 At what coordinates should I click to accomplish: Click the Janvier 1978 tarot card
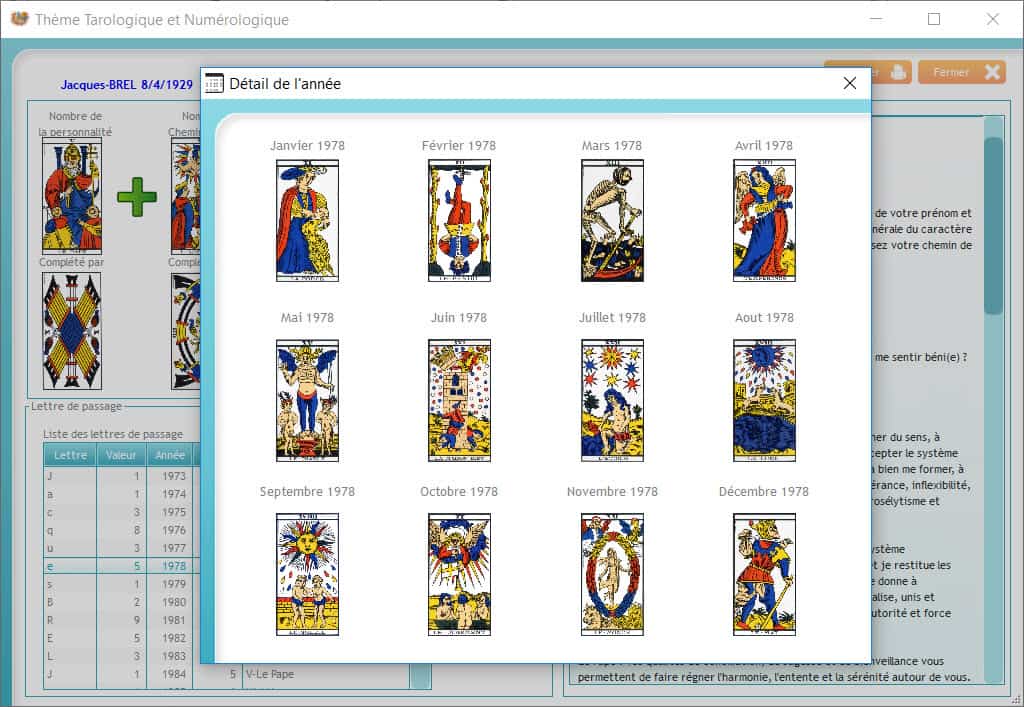pyautogui.click(x=308, y=221)
